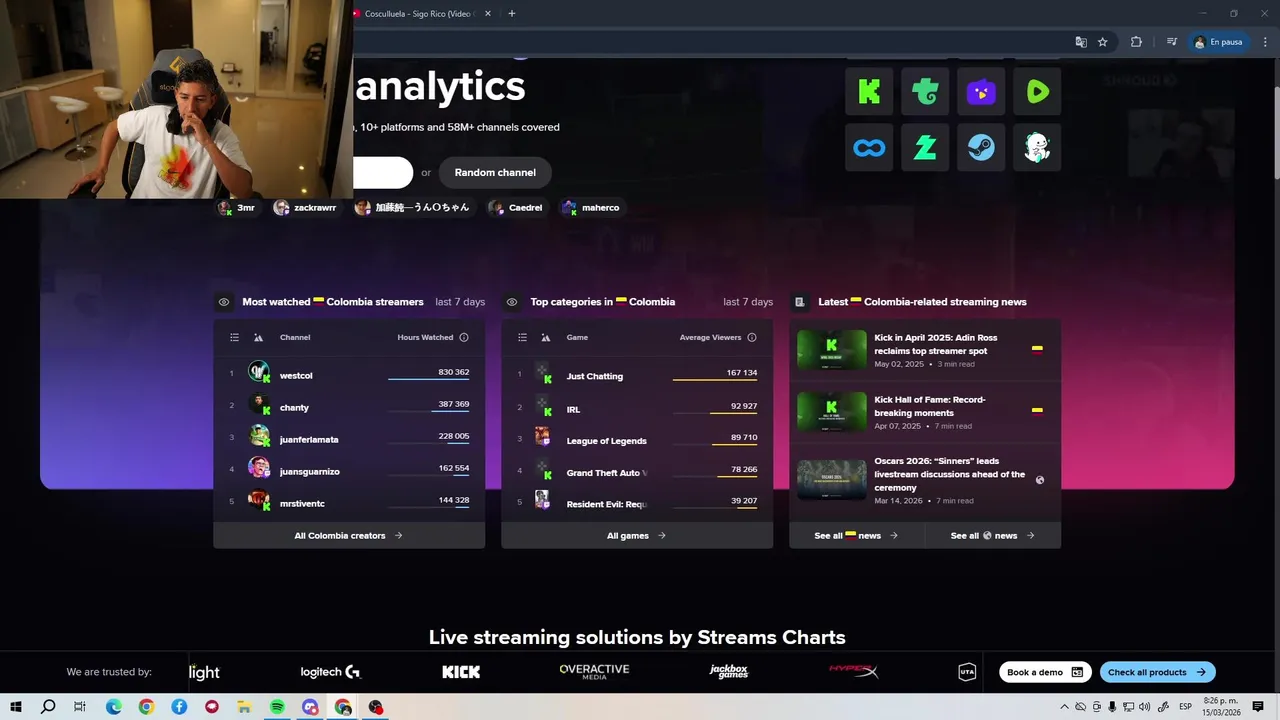Viewport: 1280px width, 720px height.
Task: Open the green play-arrow platform tile
Action: [1037, 92]
